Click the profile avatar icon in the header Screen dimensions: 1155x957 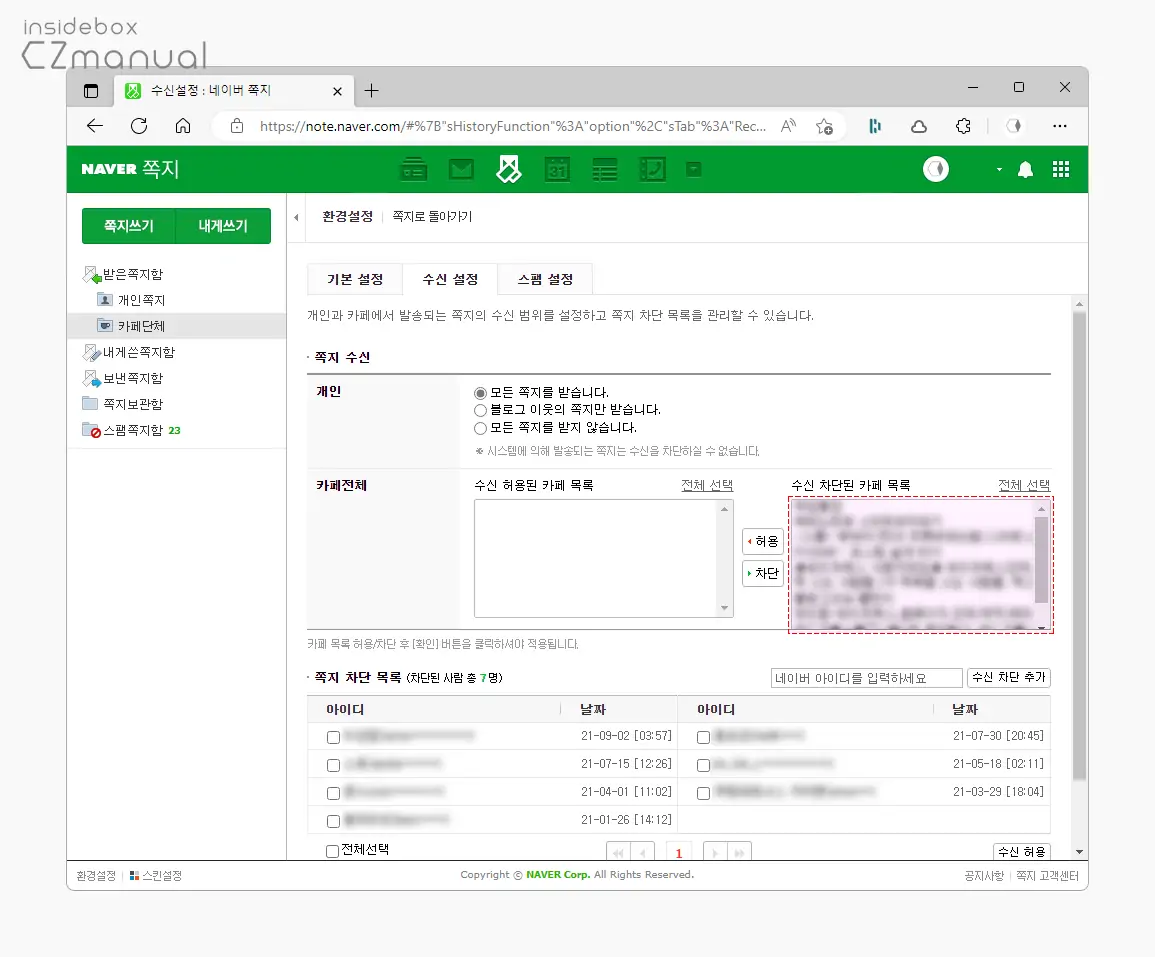[x=936, y=169]
